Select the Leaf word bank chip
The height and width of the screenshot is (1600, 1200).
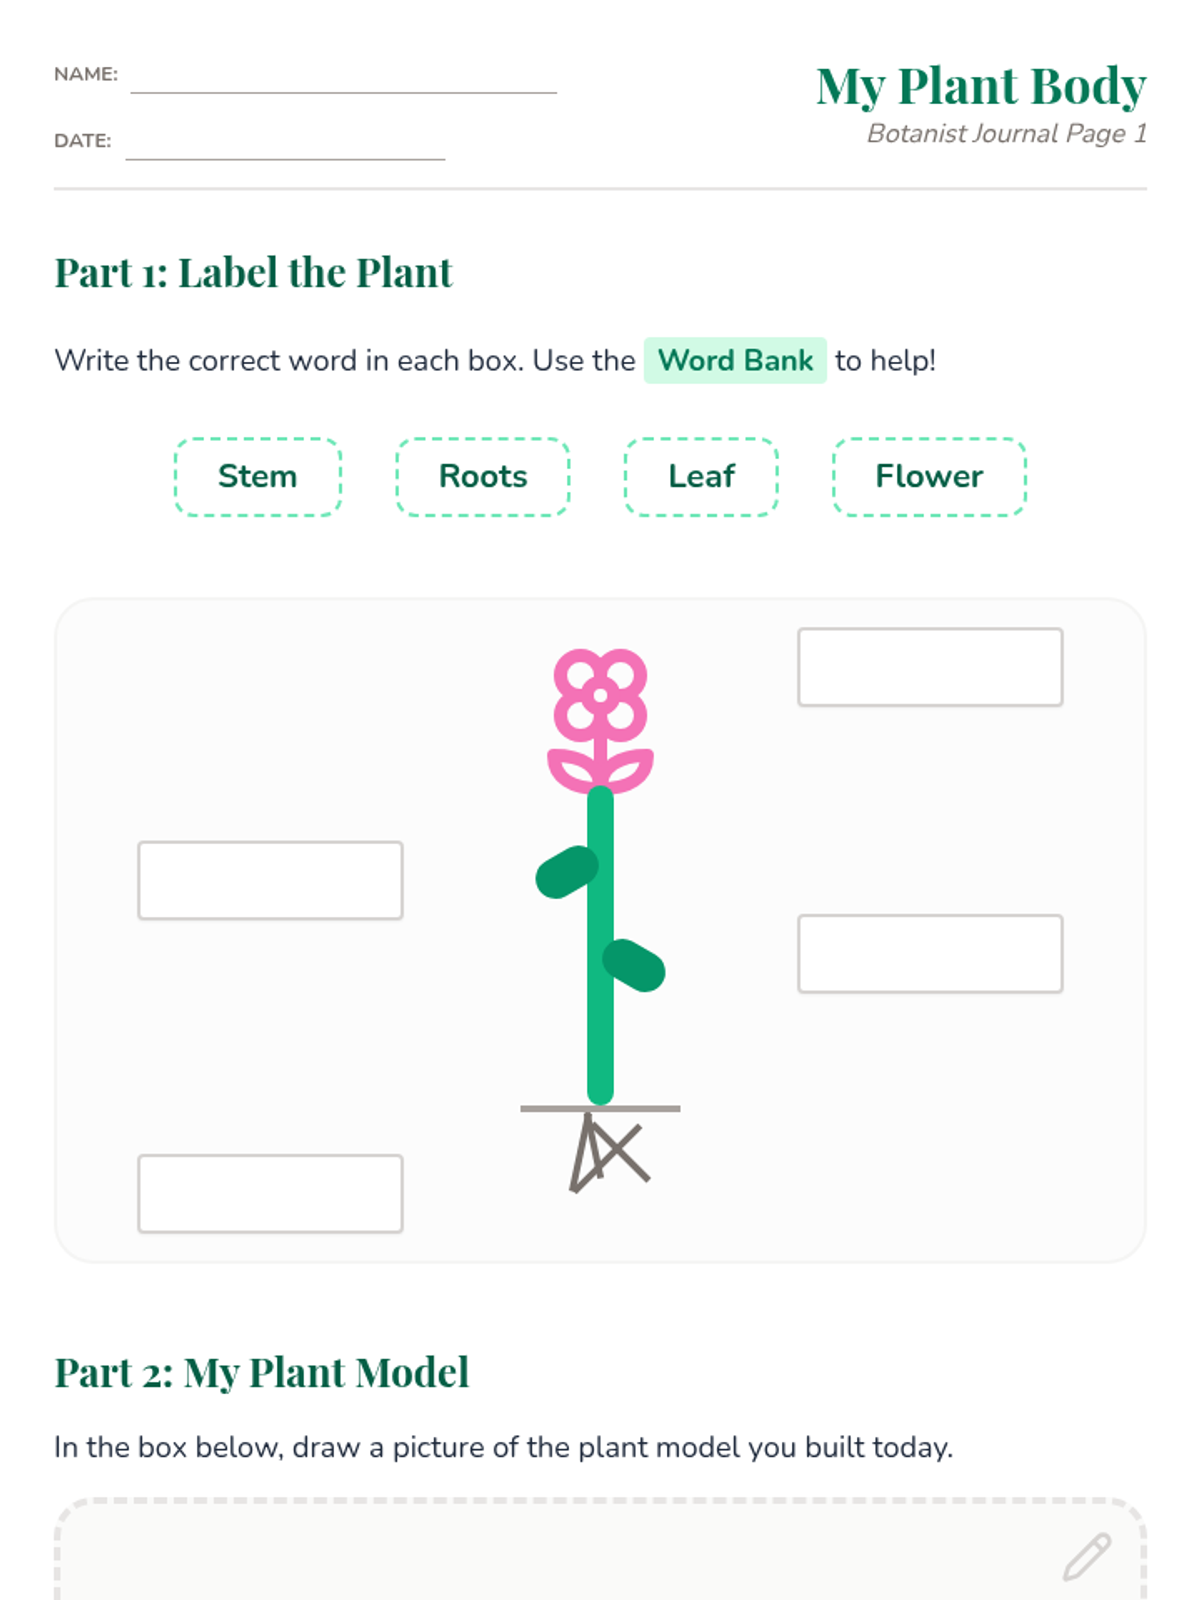pos(701,477)
